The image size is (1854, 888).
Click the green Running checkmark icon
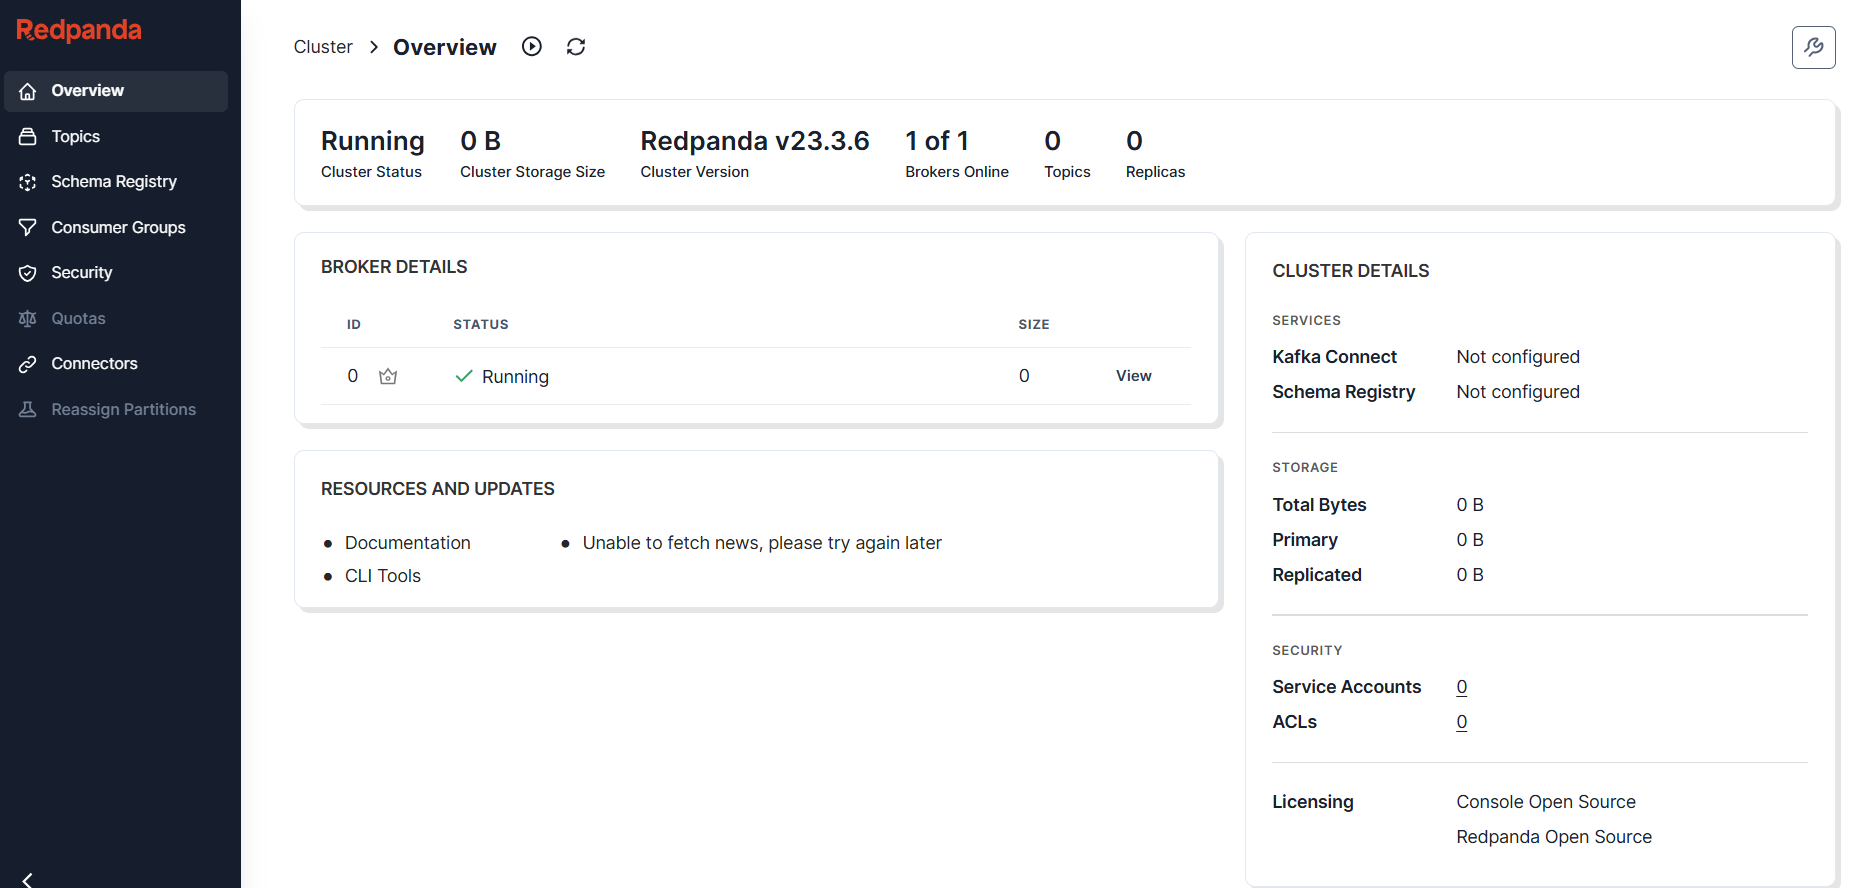(x=464, y=376)
